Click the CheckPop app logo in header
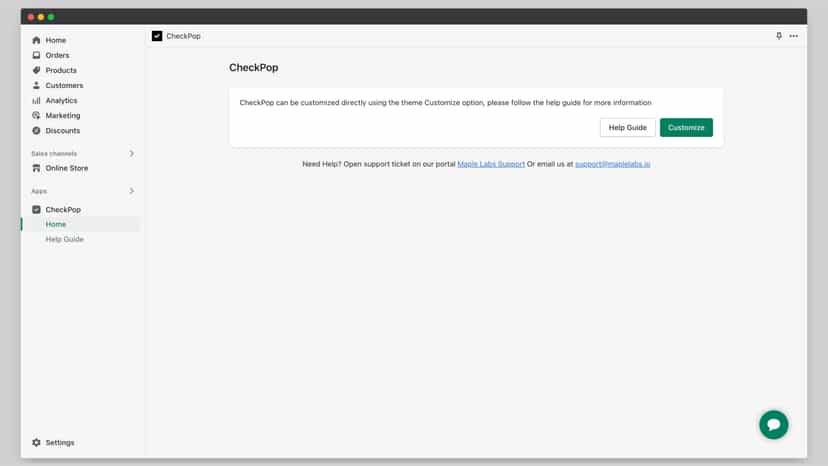This screenshot has width=828, height=466. 157,36
